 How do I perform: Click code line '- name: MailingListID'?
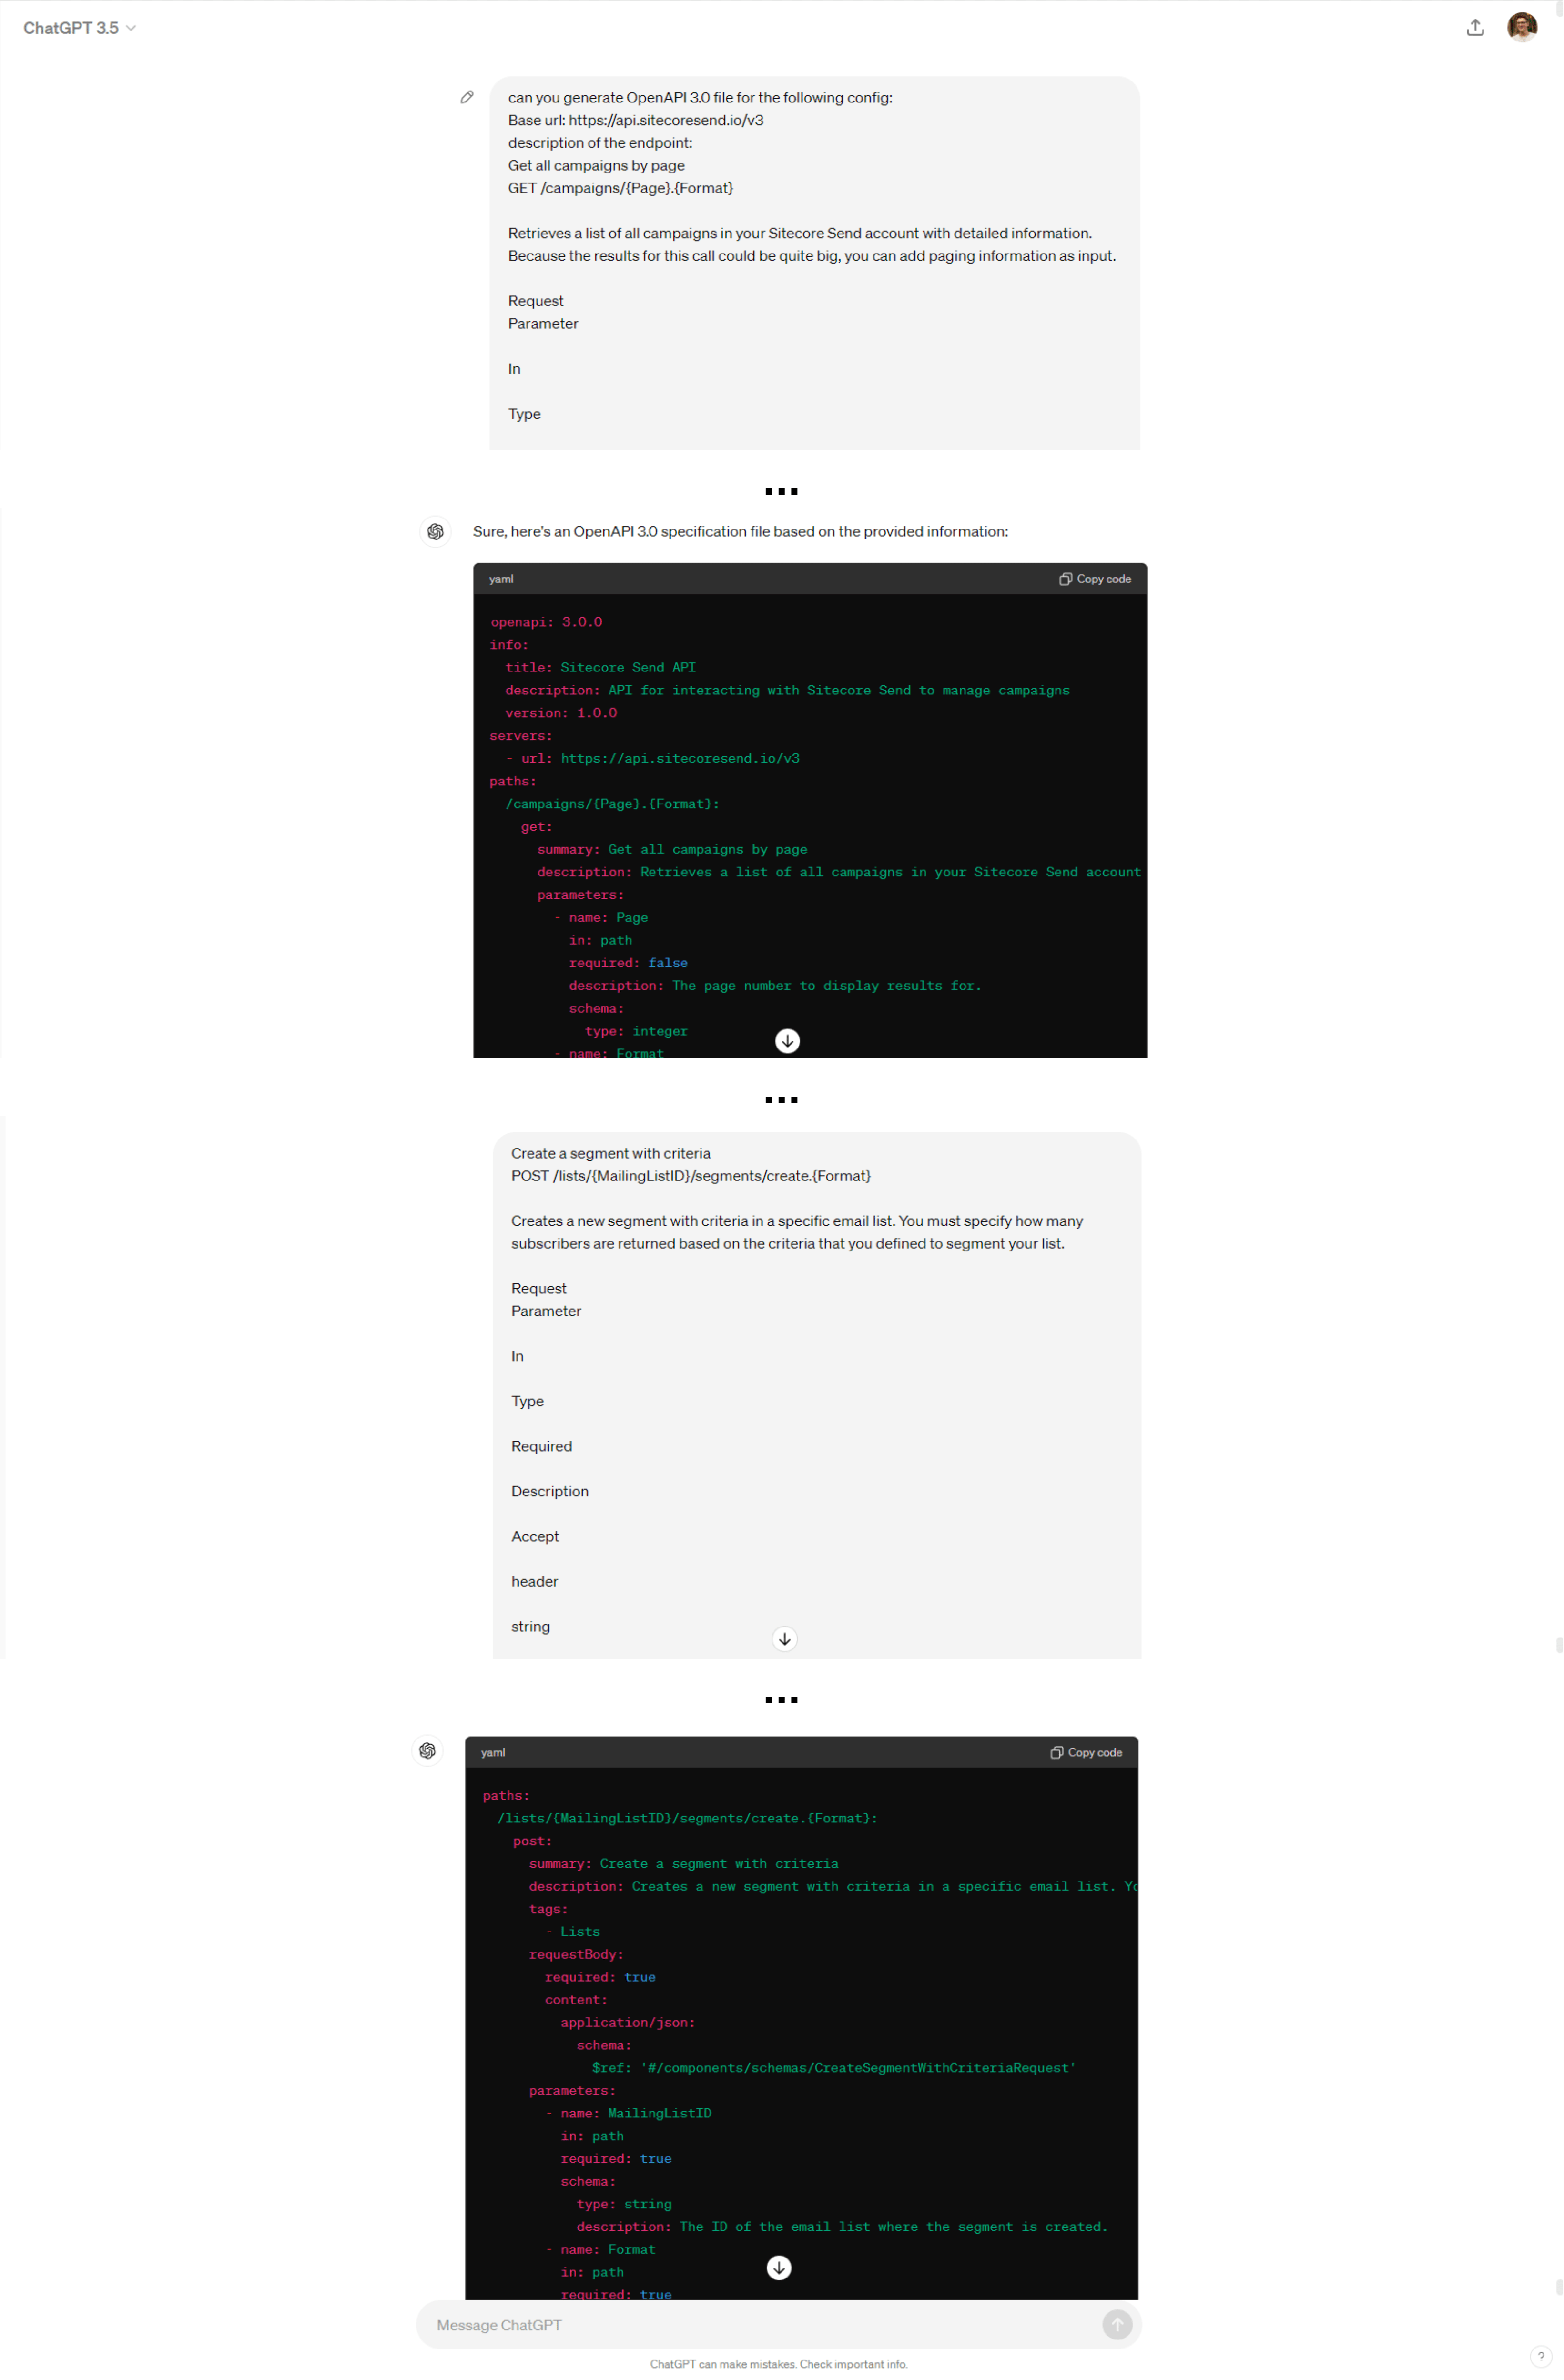(628, 2113)
